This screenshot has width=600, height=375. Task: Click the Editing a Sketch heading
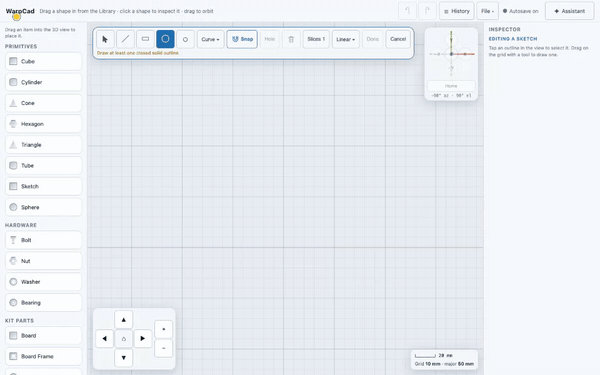click(513, 39)
